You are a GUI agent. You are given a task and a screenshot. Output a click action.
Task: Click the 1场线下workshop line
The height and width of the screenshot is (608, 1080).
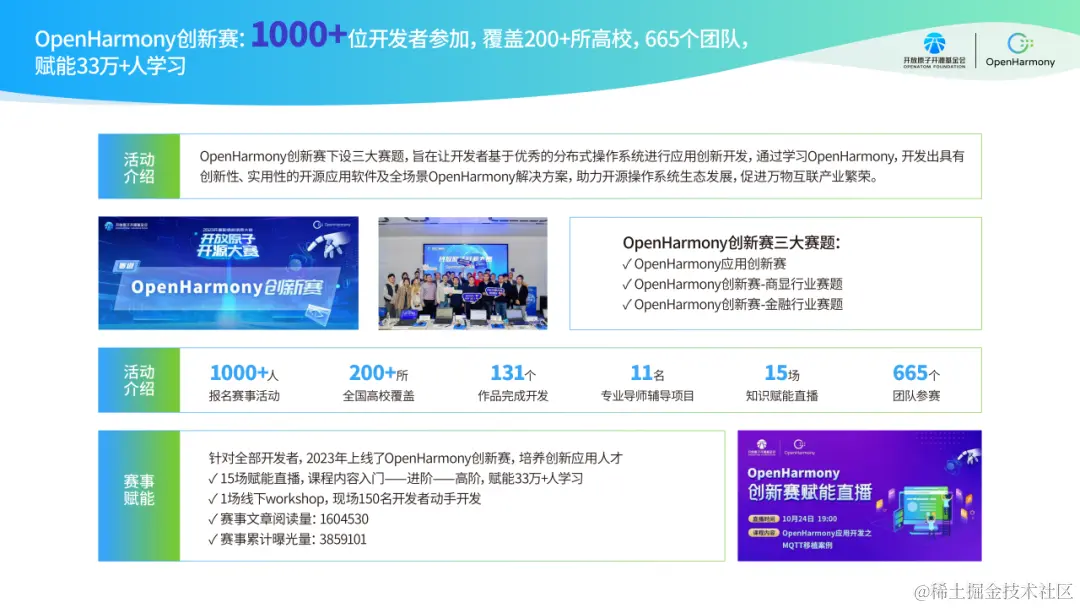(x=344, y=499)
